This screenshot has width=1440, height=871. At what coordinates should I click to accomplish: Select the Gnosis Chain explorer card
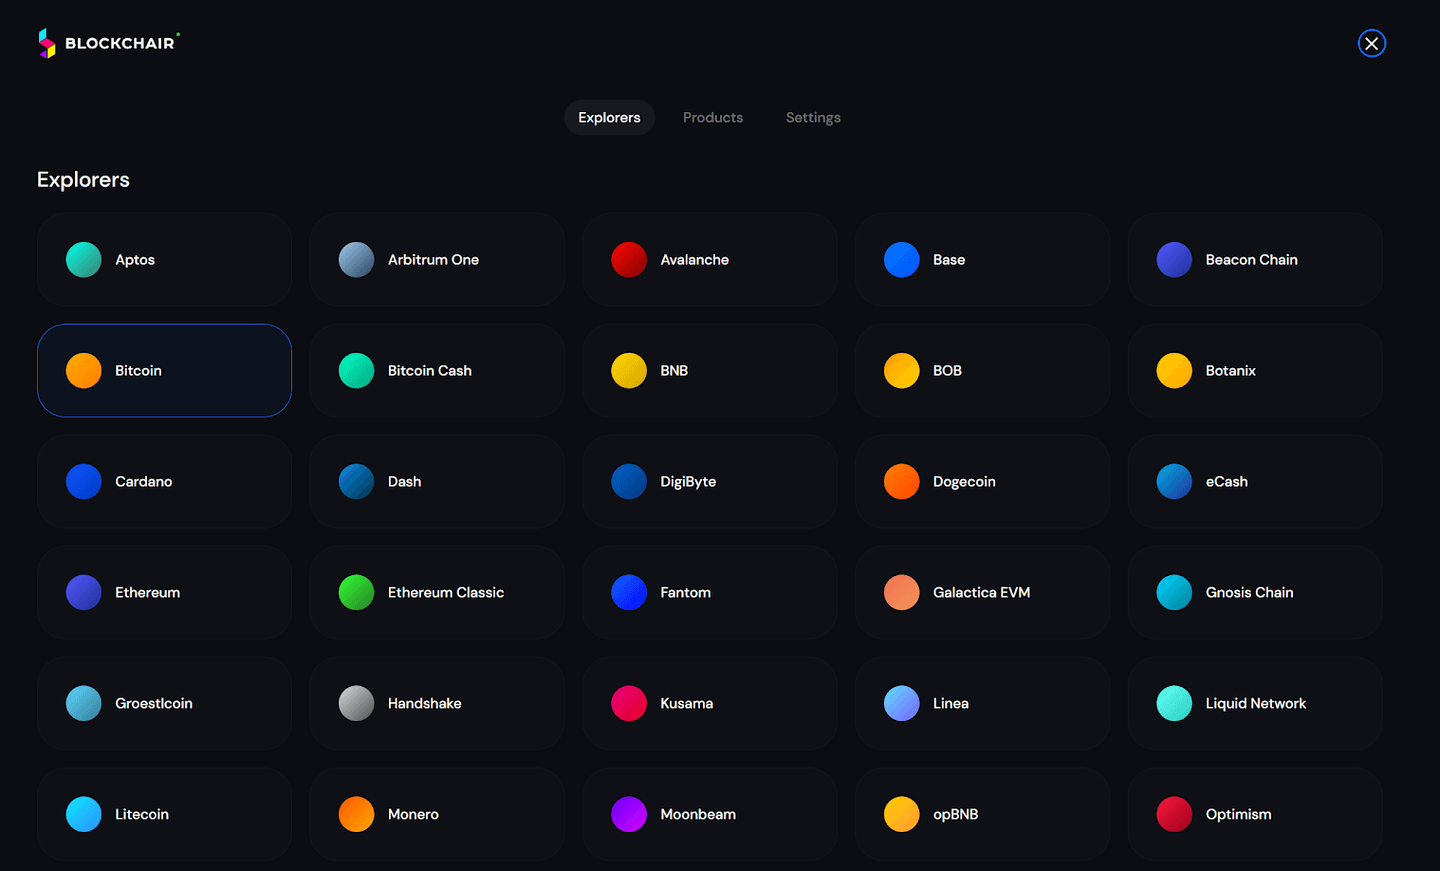pyautogui.click(x=1254, y=592)
